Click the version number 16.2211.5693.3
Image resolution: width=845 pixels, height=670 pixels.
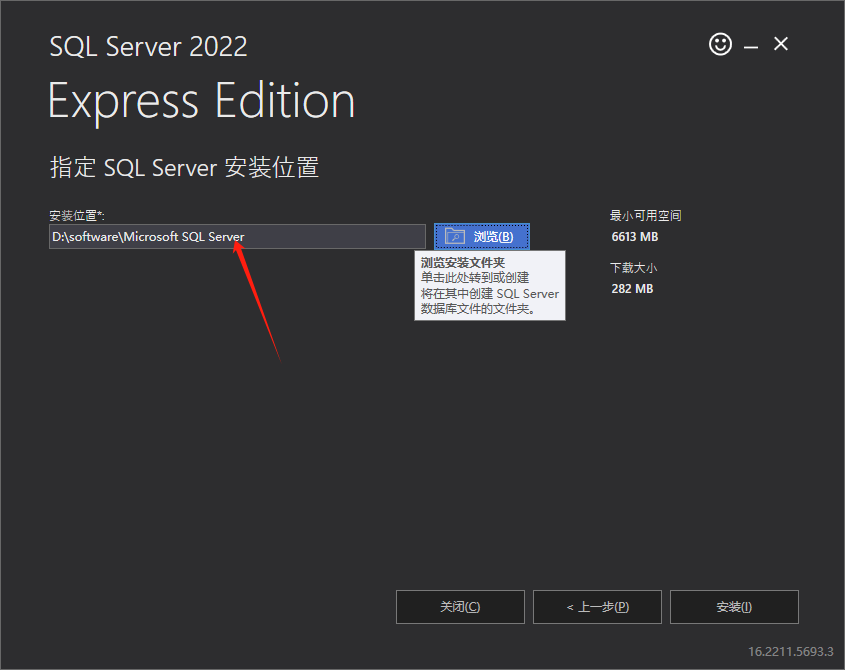[x=791, y=651]
